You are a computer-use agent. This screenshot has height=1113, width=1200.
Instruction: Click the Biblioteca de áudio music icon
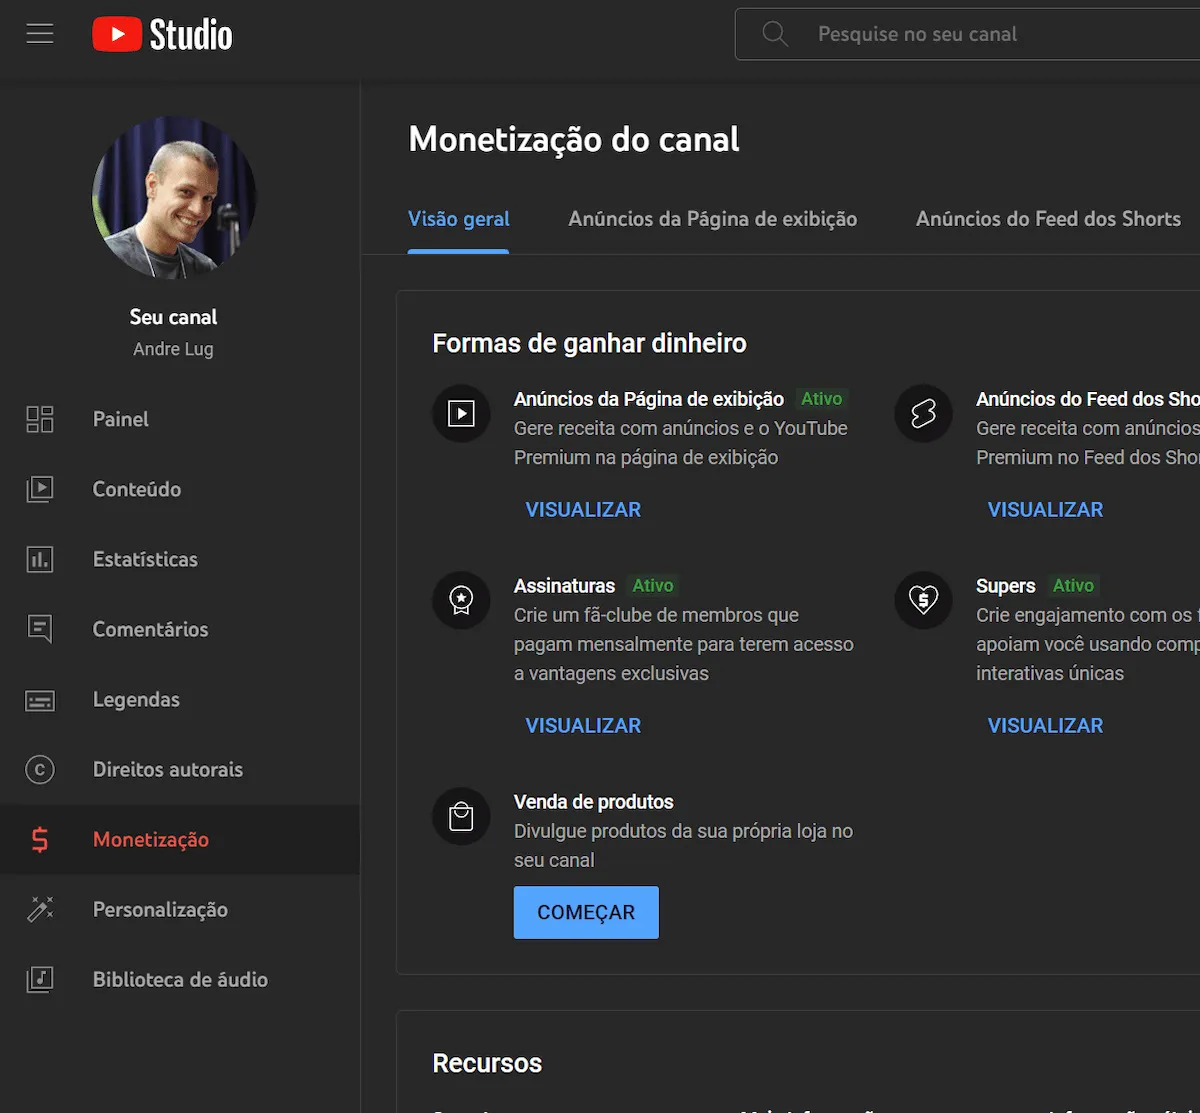40,979
